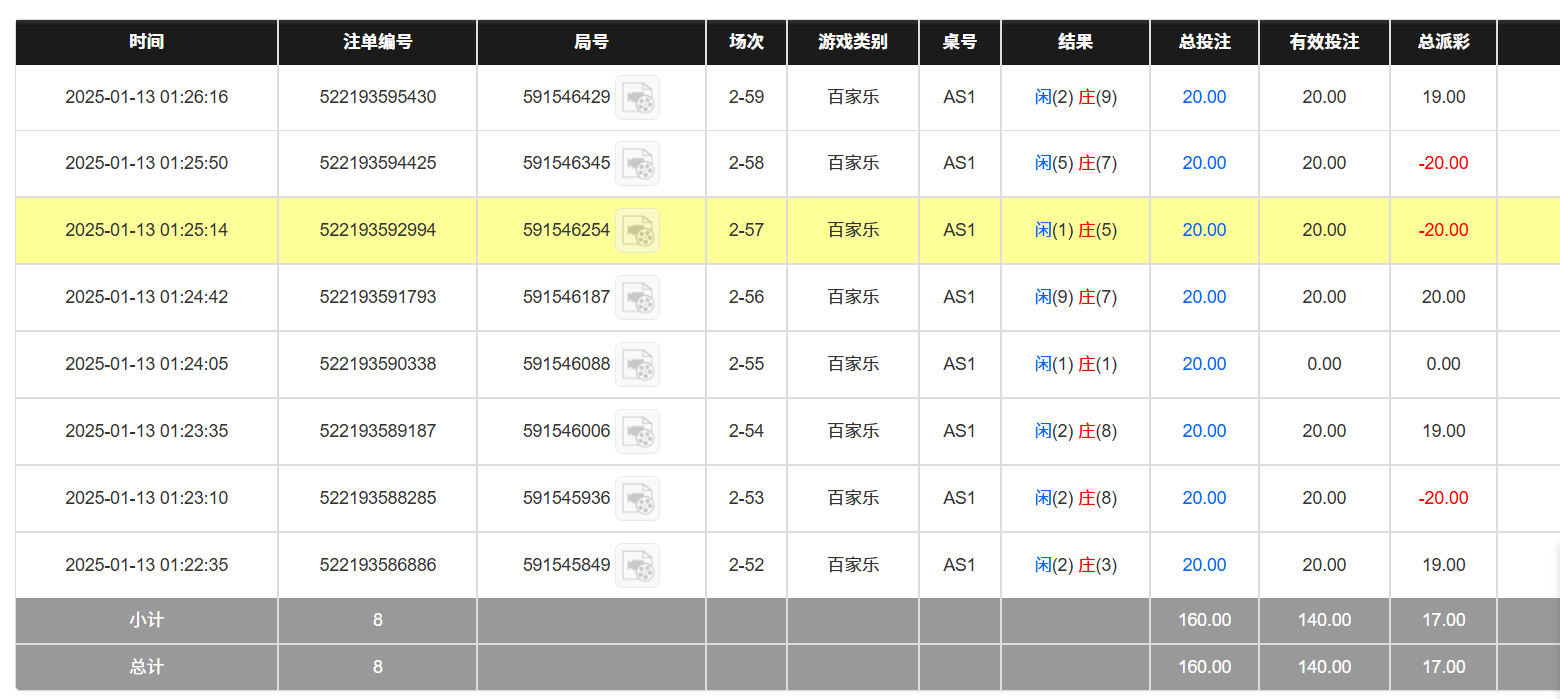This screenshot has height=699, width=1560.
Task: Click result 闲(9) 庄(7) in row 2-56
Action: coord(1075,297)
